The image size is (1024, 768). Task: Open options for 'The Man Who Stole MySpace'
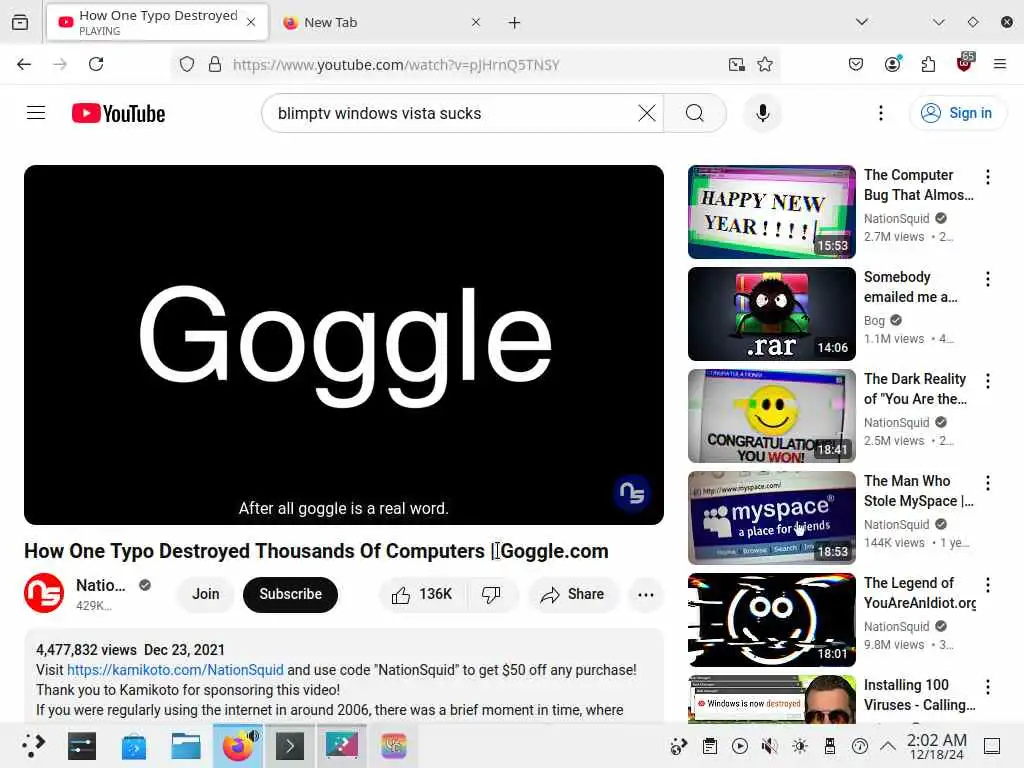click(987, 483)
